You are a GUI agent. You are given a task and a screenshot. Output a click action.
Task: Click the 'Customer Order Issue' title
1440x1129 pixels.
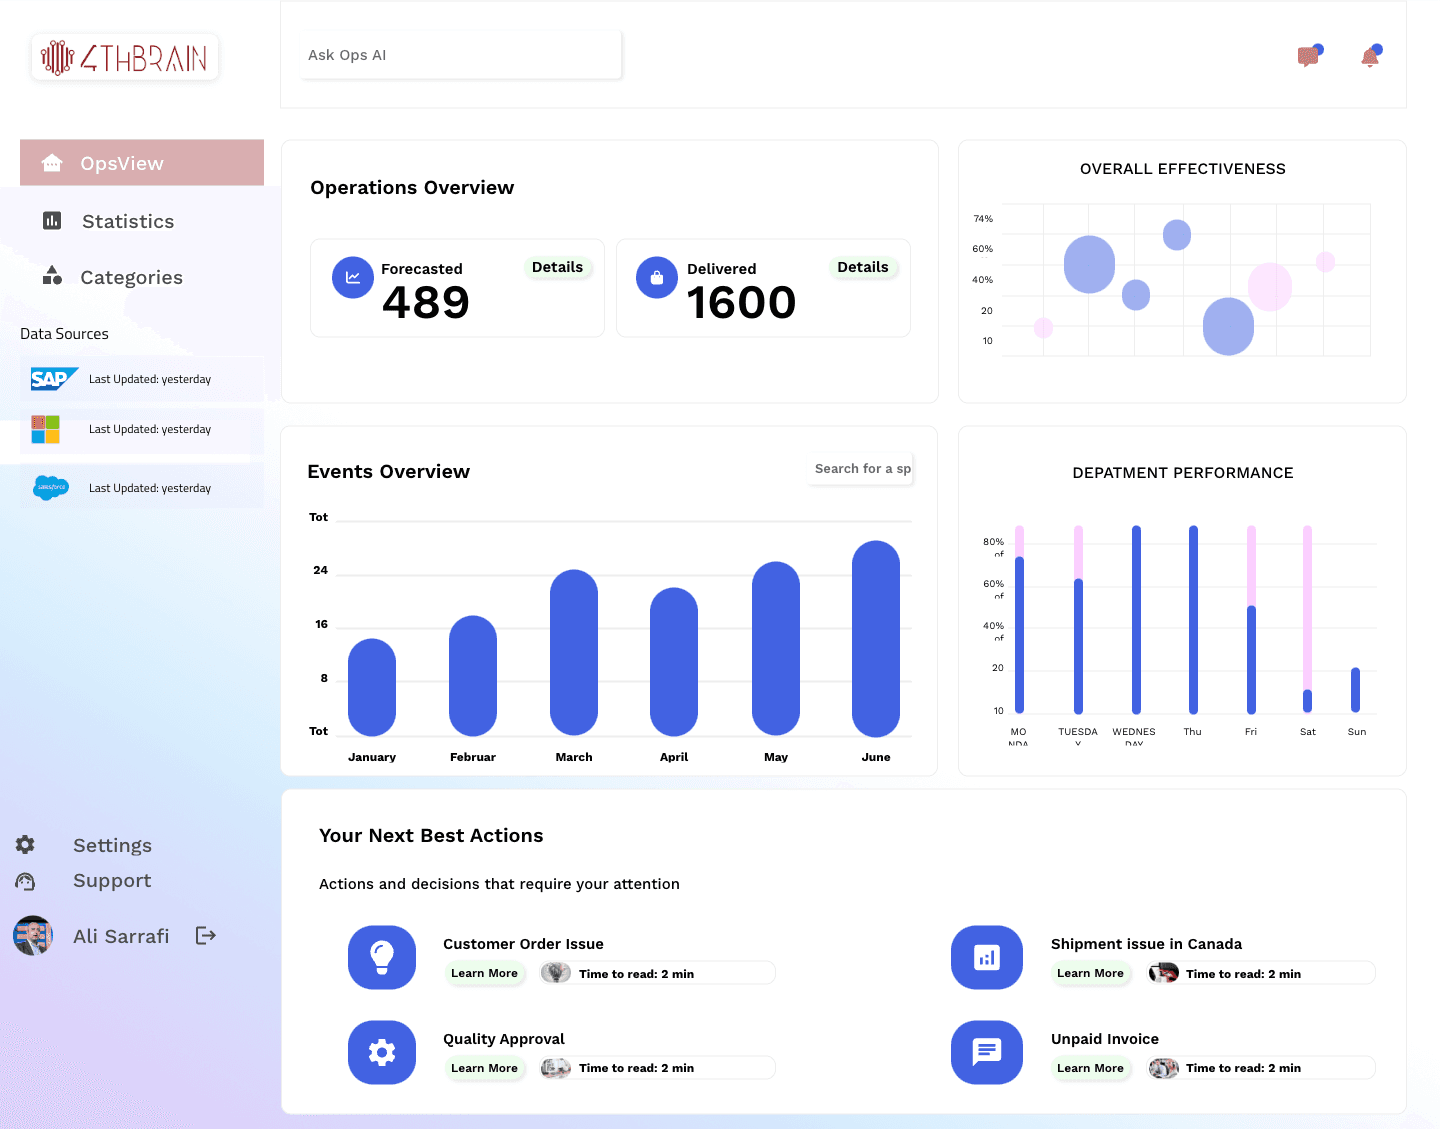pyautogui.click(x=523, y=944)
